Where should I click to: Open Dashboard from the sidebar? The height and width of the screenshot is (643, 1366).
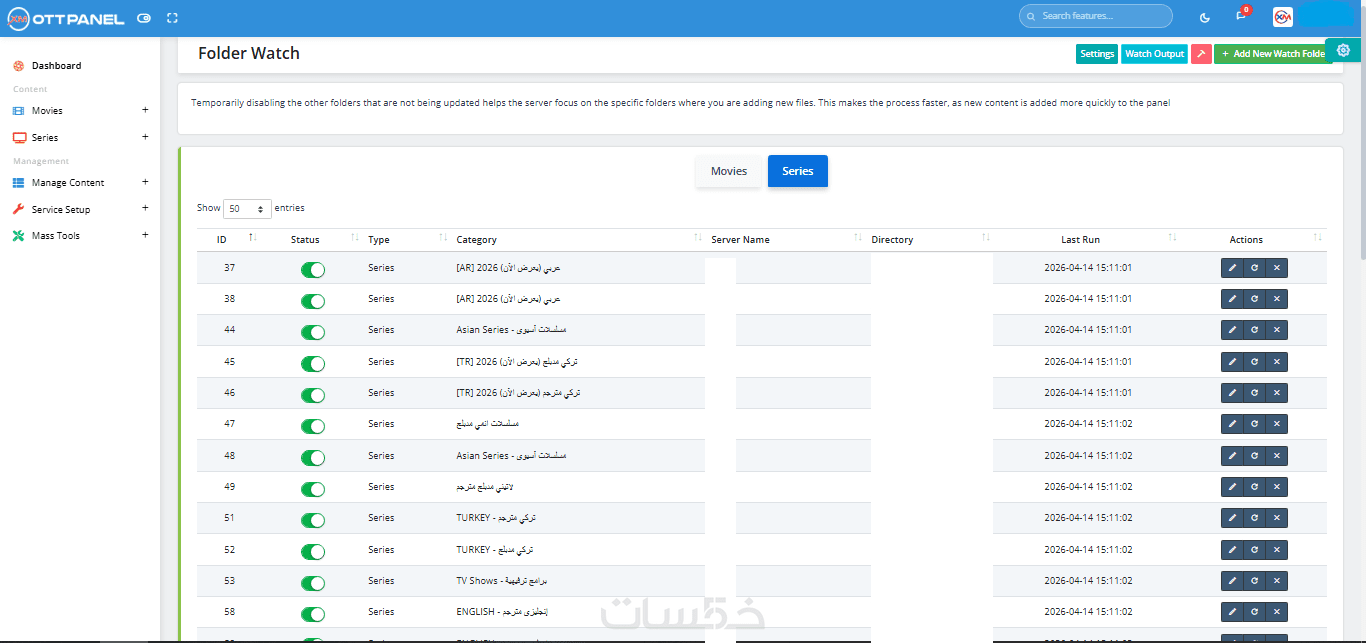pos(57,66)
